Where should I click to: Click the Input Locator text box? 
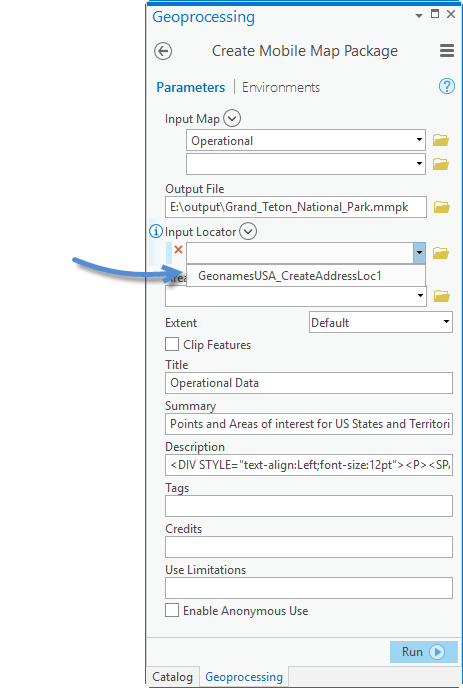pos(300,253)
